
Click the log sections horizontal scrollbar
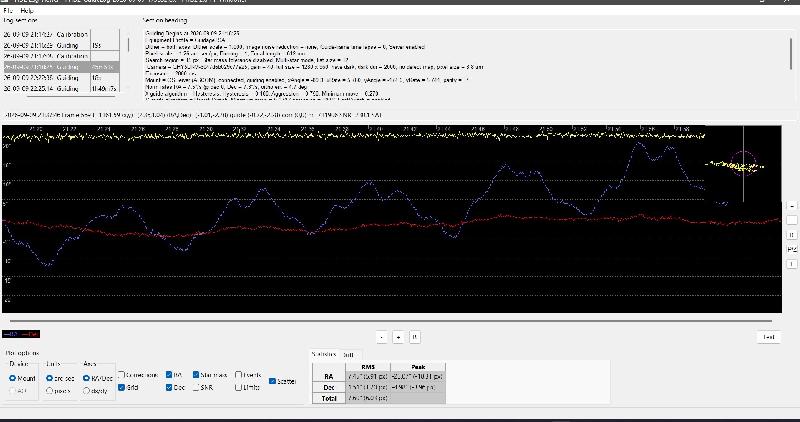71,95
